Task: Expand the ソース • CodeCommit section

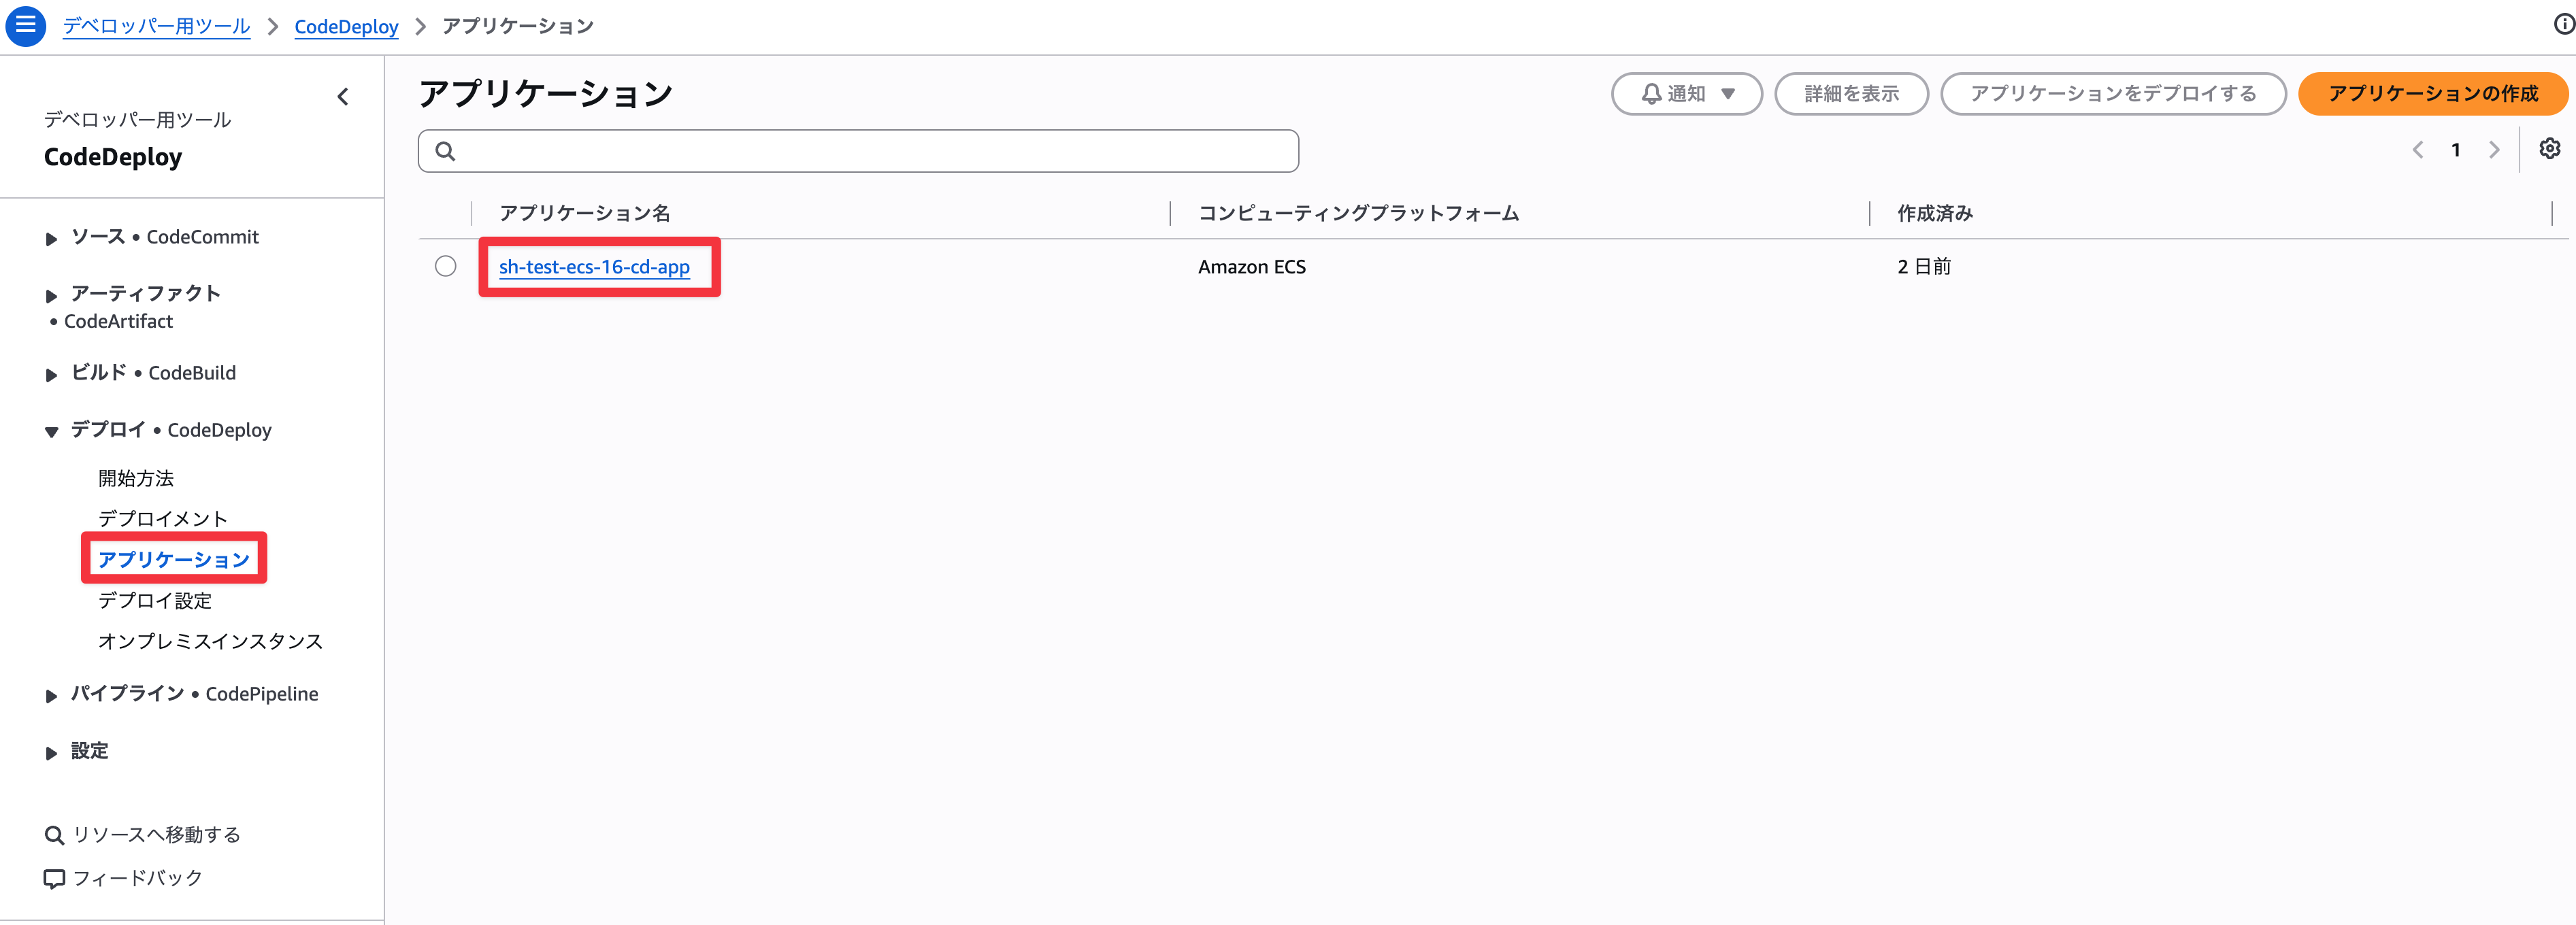Action: 51,238
